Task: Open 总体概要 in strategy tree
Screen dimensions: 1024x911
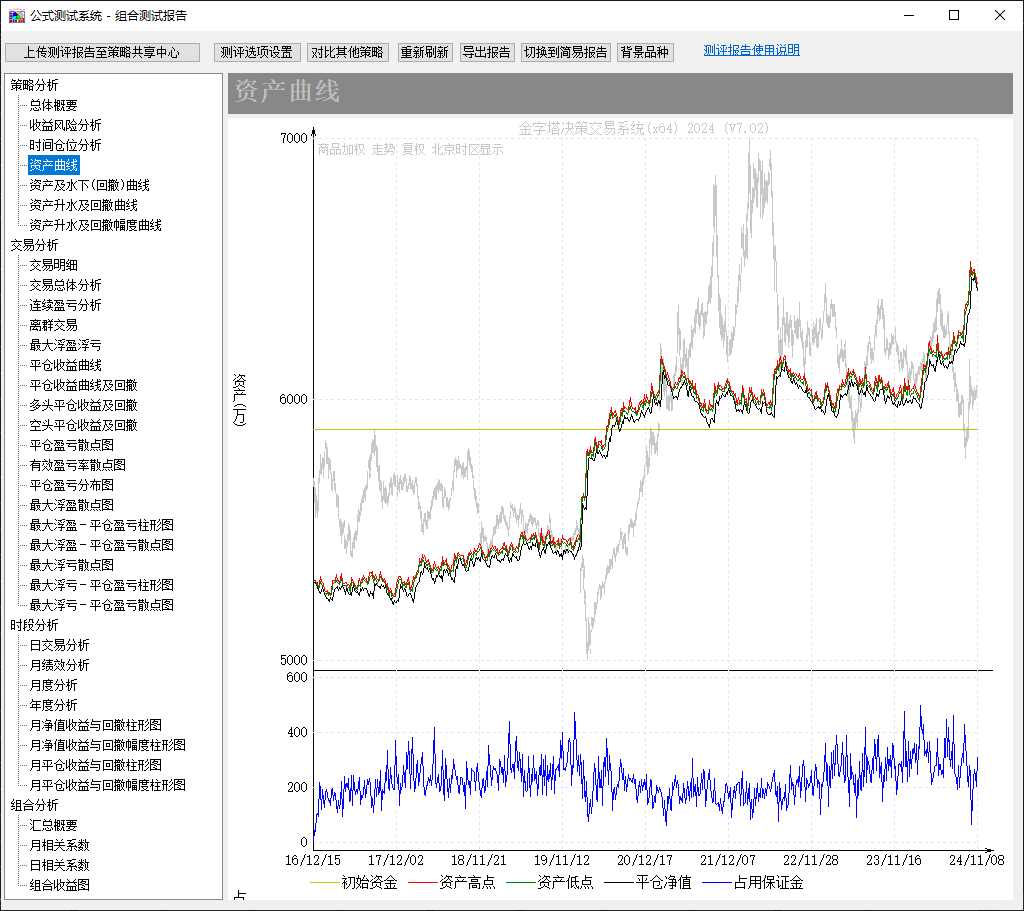Action: [53, 105]
